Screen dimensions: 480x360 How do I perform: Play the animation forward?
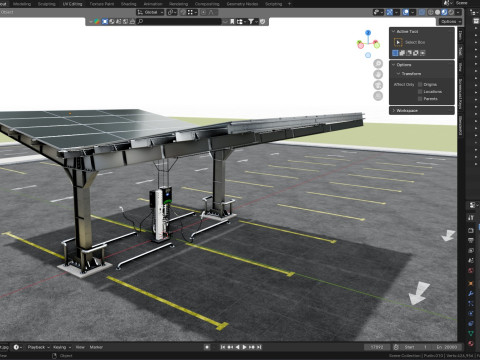coord(245,347)
